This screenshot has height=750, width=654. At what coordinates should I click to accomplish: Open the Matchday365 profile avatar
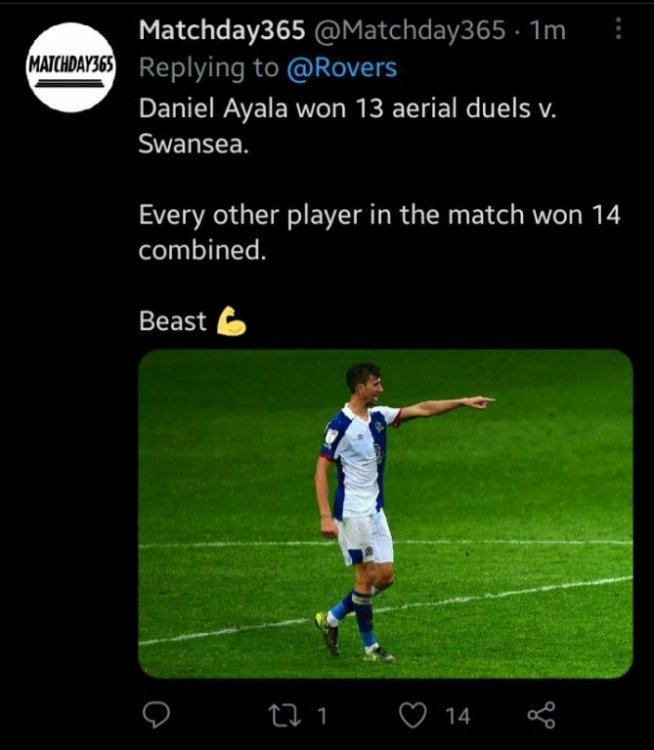tap(70, 68)
